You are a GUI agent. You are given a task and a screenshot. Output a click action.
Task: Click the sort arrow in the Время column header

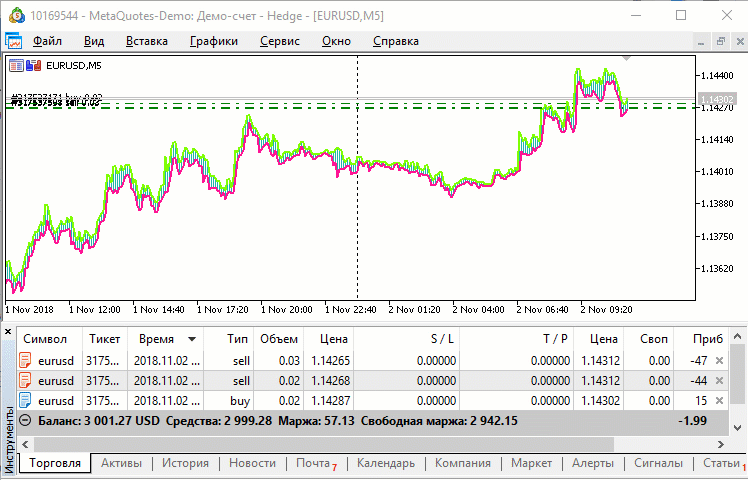click(192, 339)
